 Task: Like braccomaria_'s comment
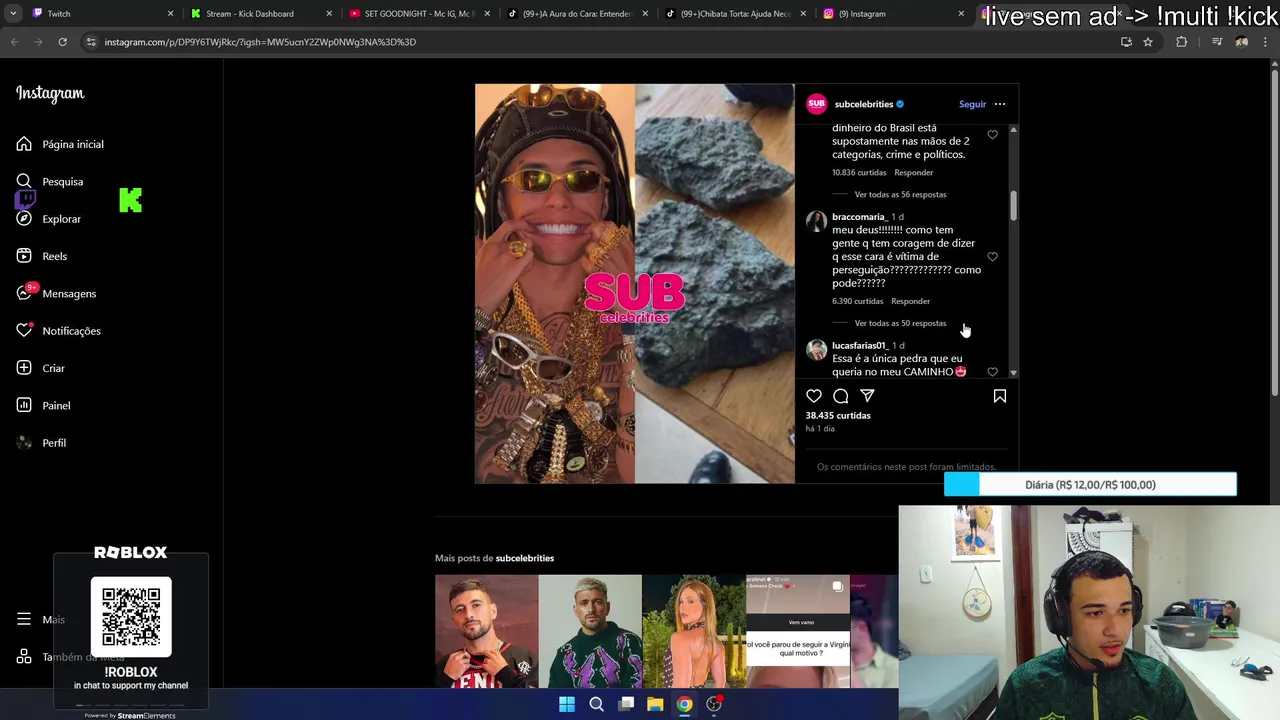[992, 257]
